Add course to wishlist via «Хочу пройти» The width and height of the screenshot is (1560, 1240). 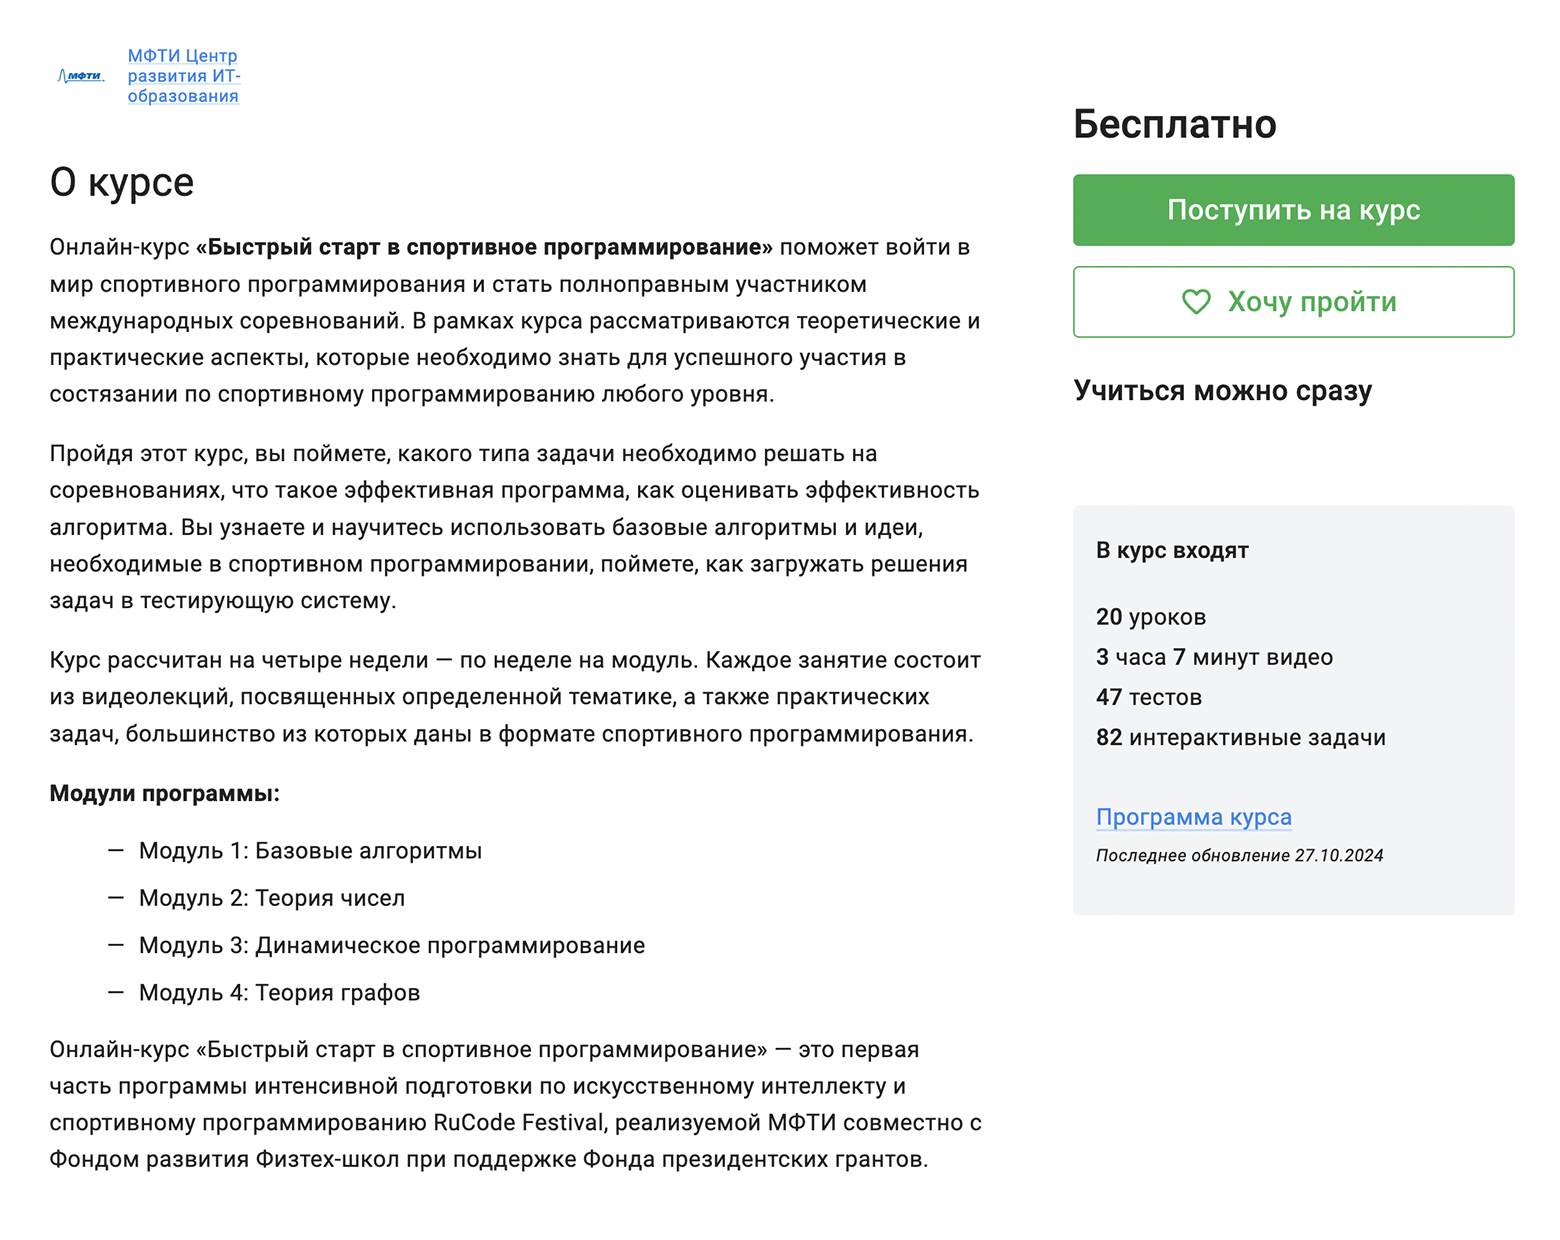coord(1293,302)
